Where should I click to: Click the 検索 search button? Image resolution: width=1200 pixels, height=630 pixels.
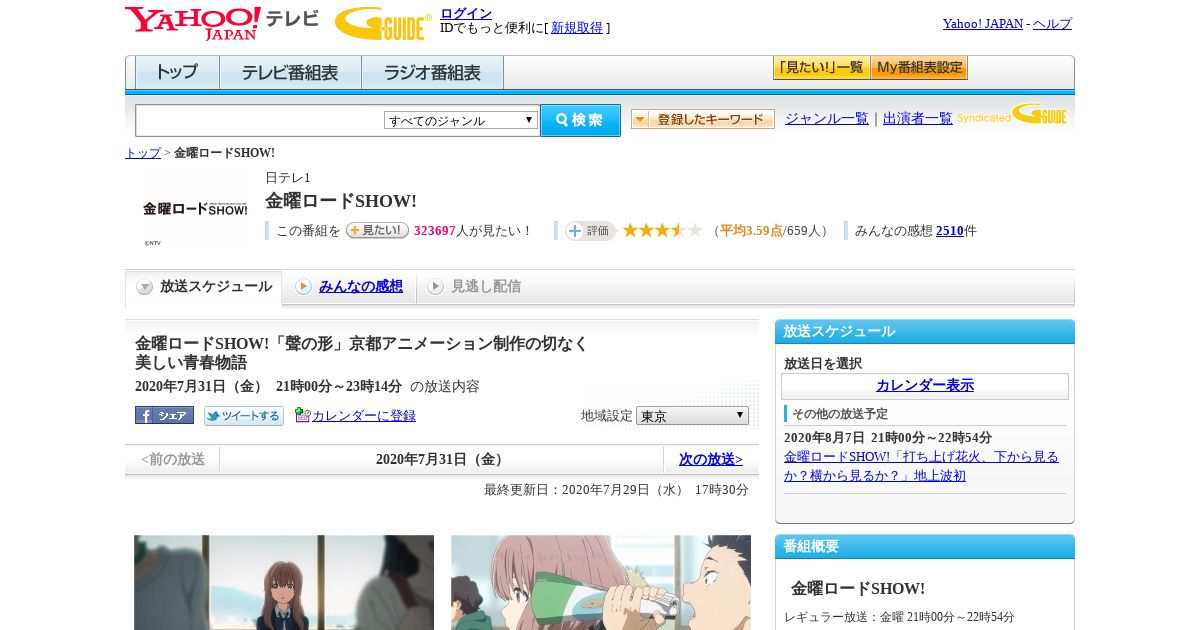click(580, 120)
